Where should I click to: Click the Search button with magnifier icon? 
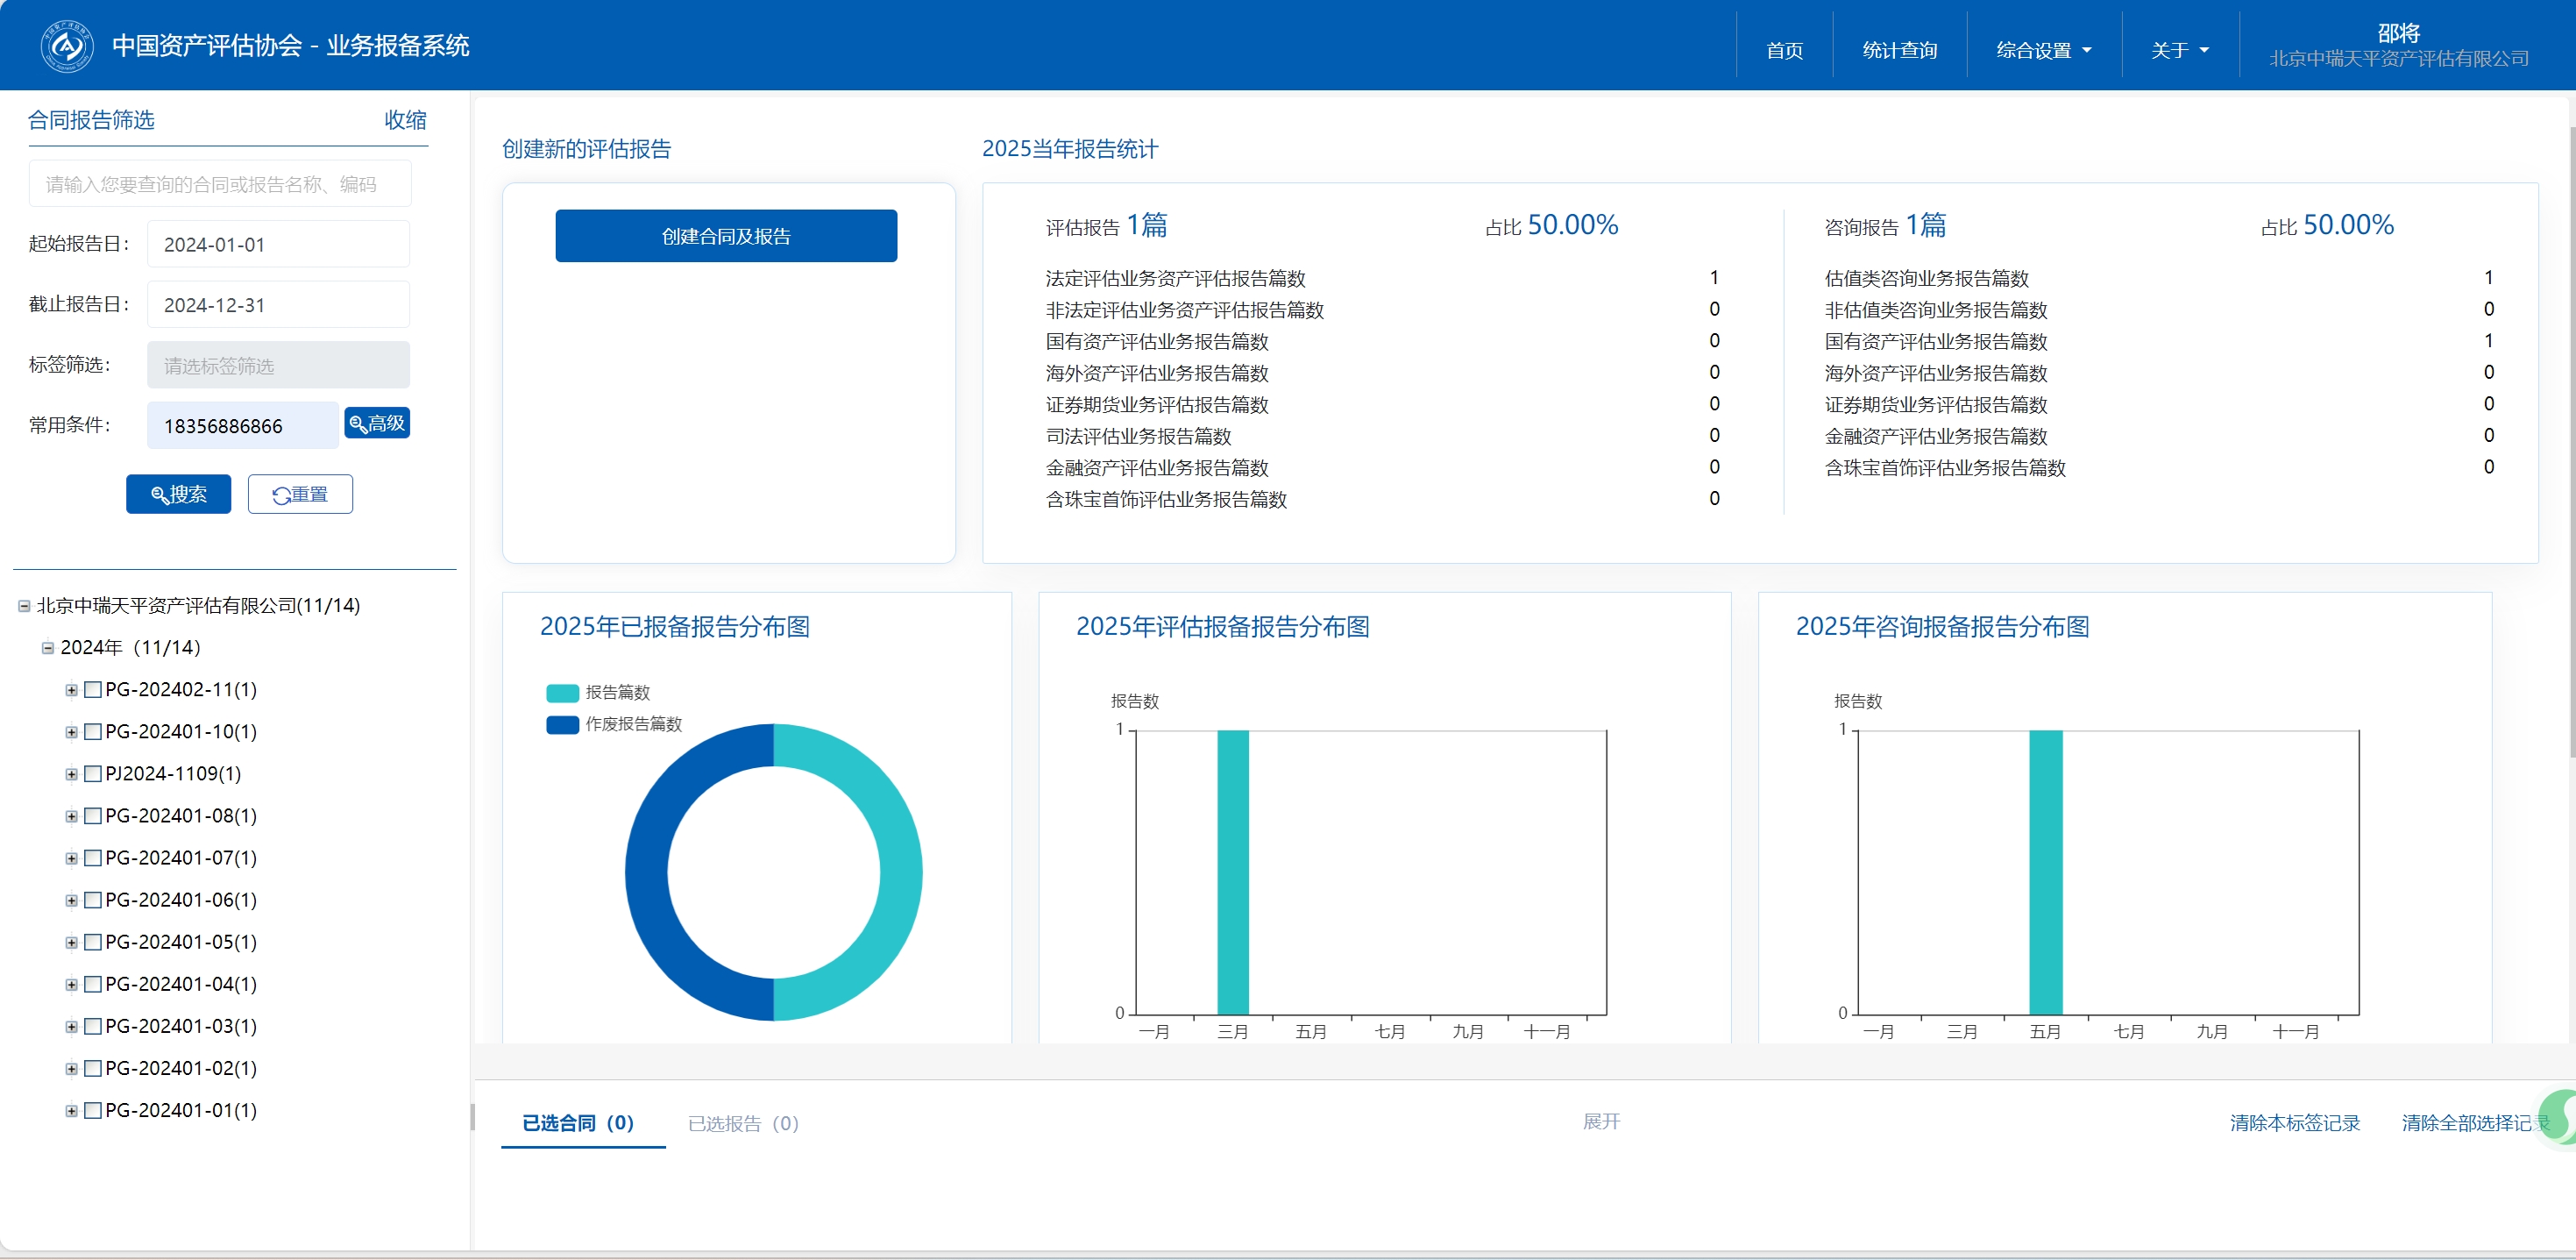coord(178,494)
